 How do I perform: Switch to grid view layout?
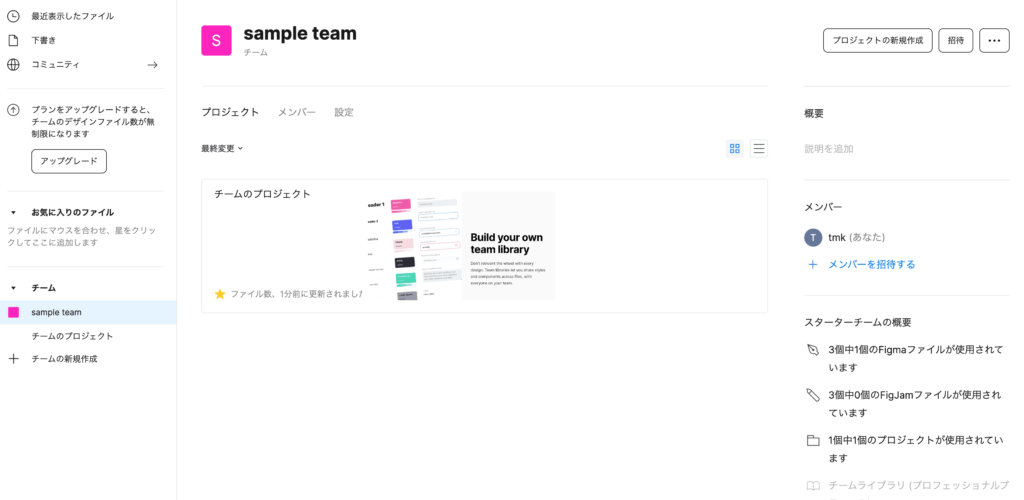pos(735,149)
